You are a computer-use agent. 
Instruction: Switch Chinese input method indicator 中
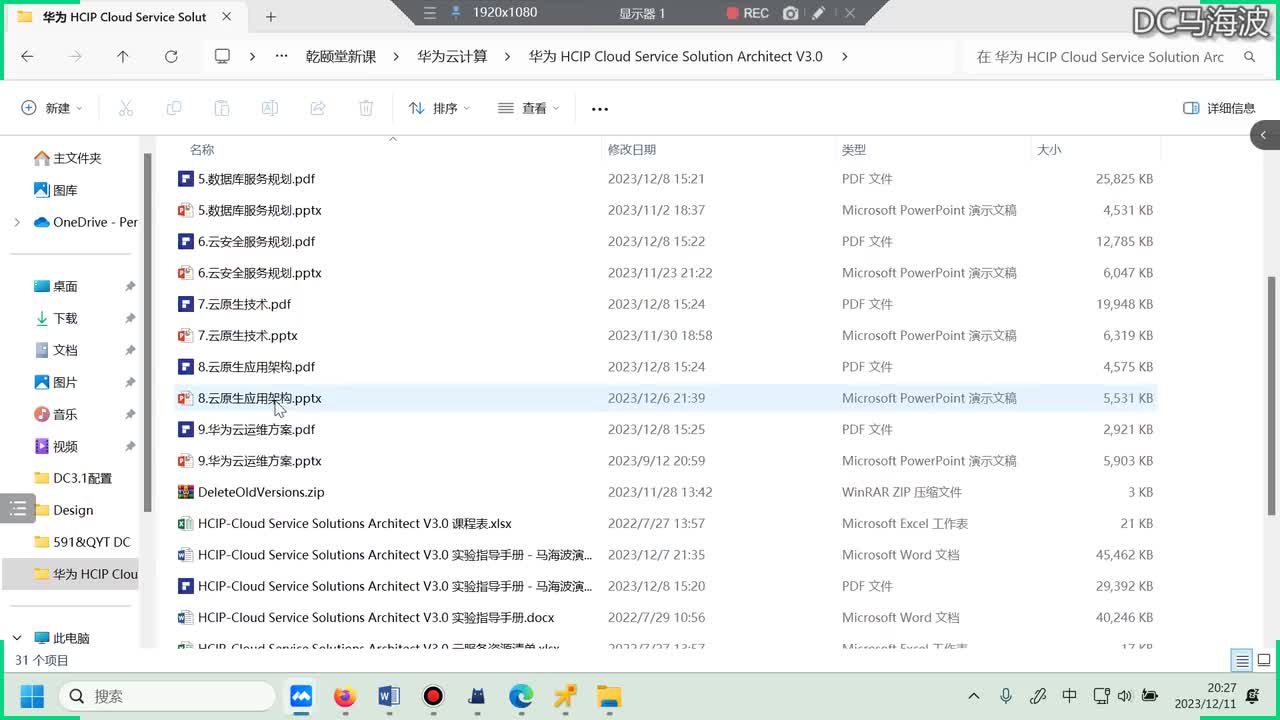tap(1069, 696)
